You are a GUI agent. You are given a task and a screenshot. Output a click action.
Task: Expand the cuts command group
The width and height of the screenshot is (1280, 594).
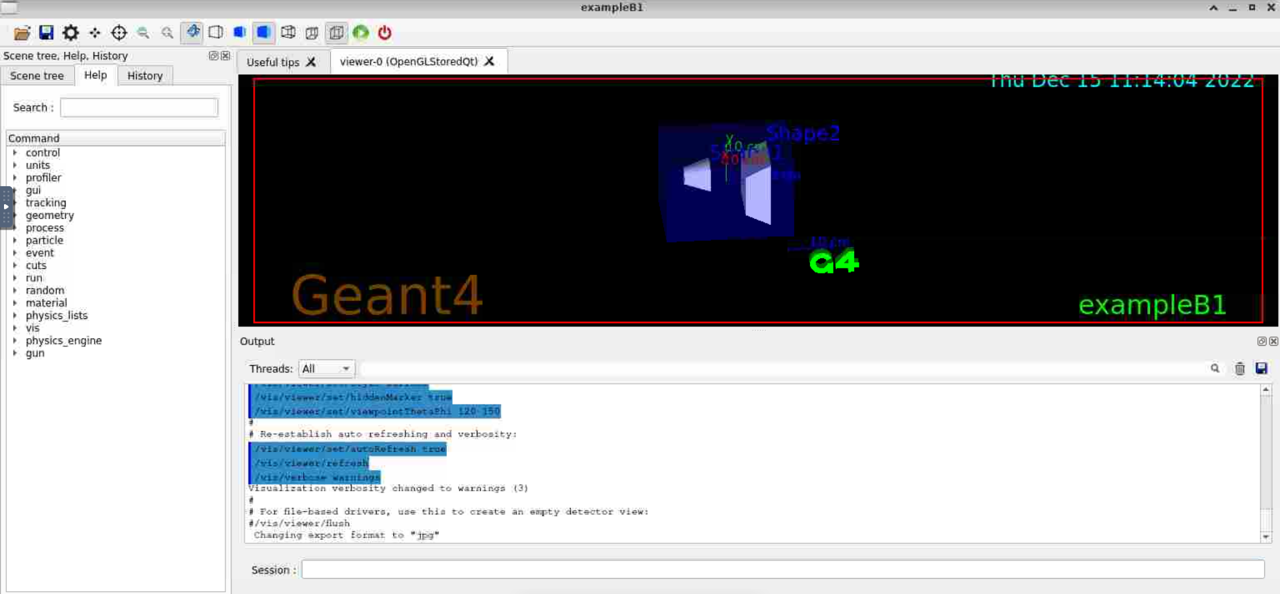15,266
